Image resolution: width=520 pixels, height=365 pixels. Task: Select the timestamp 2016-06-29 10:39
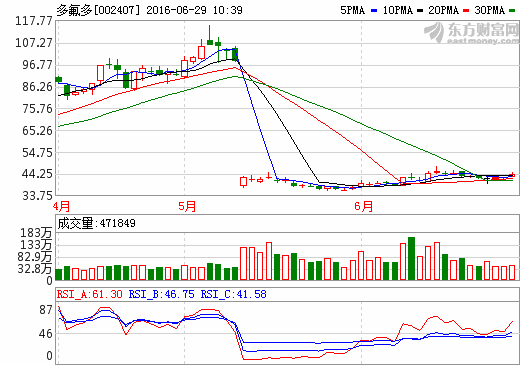pos(195,10)
